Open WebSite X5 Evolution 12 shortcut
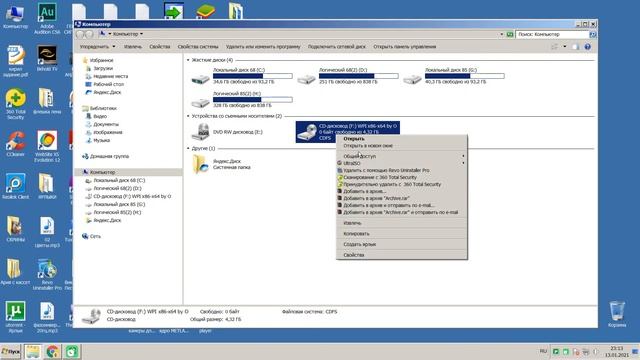Viewport: 640px width, 360px height. click(x=47, y=147)
